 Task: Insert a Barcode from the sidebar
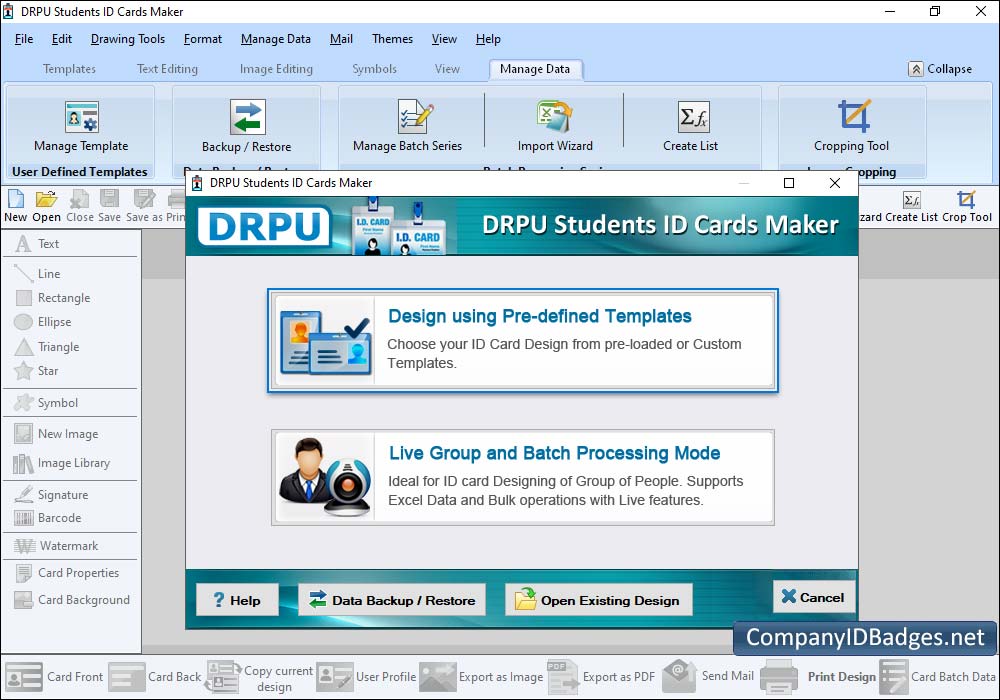point(48,518)
